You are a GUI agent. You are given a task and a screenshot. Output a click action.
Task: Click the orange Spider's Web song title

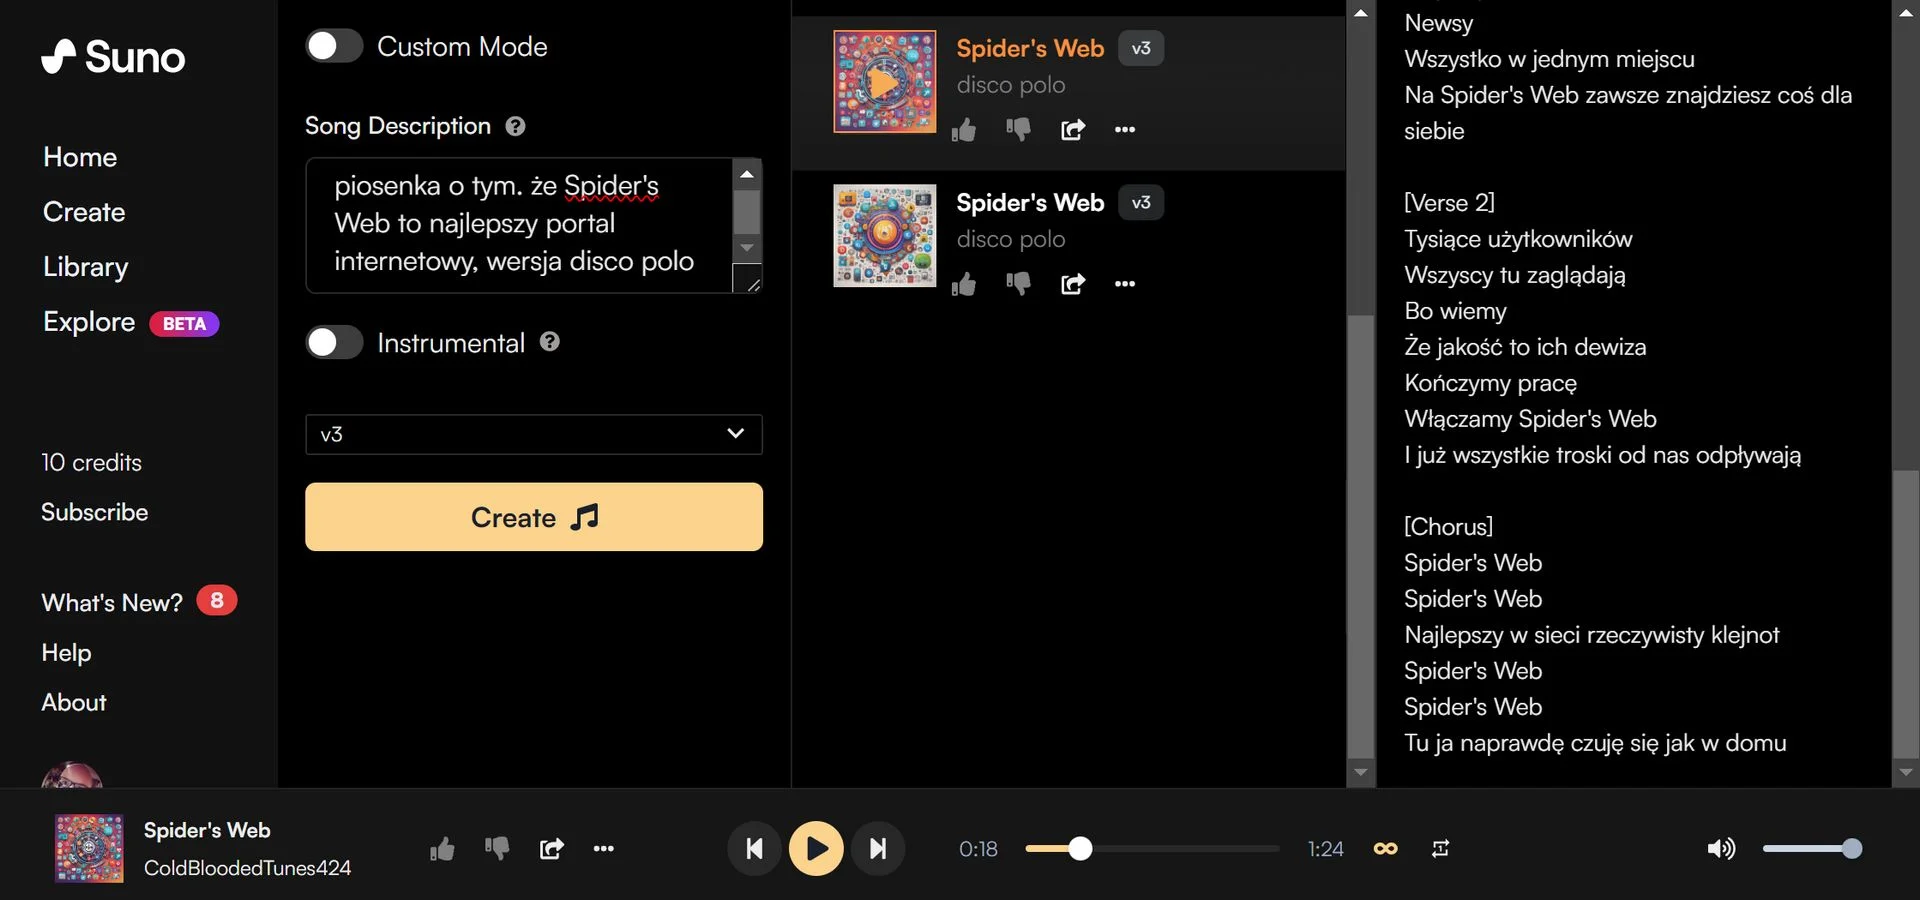coord(1030,48)
